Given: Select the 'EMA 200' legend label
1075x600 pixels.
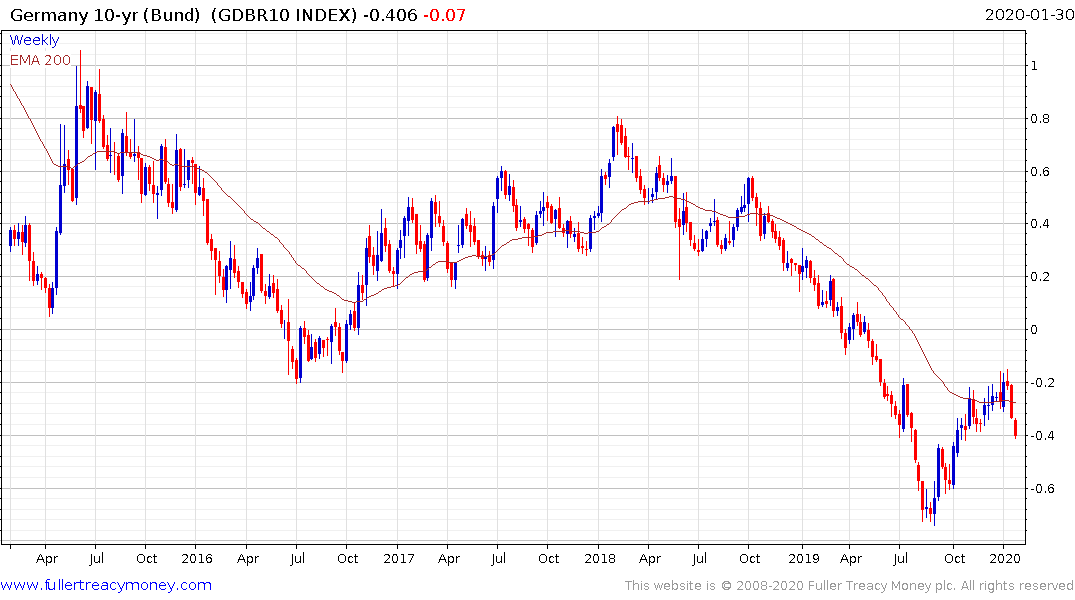Looking at the screenshot, I should pyautogui.click(x=40, y=60).
